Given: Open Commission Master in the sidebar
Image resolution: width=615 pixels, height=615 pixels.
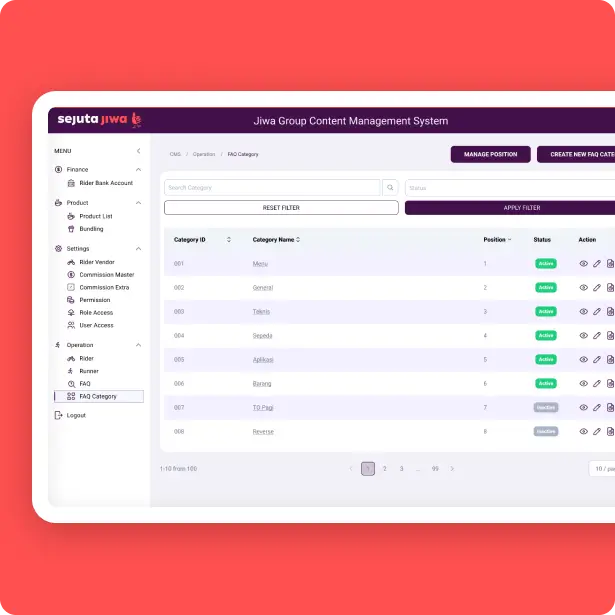Looking at the screenshot, I should pos(106,275).
